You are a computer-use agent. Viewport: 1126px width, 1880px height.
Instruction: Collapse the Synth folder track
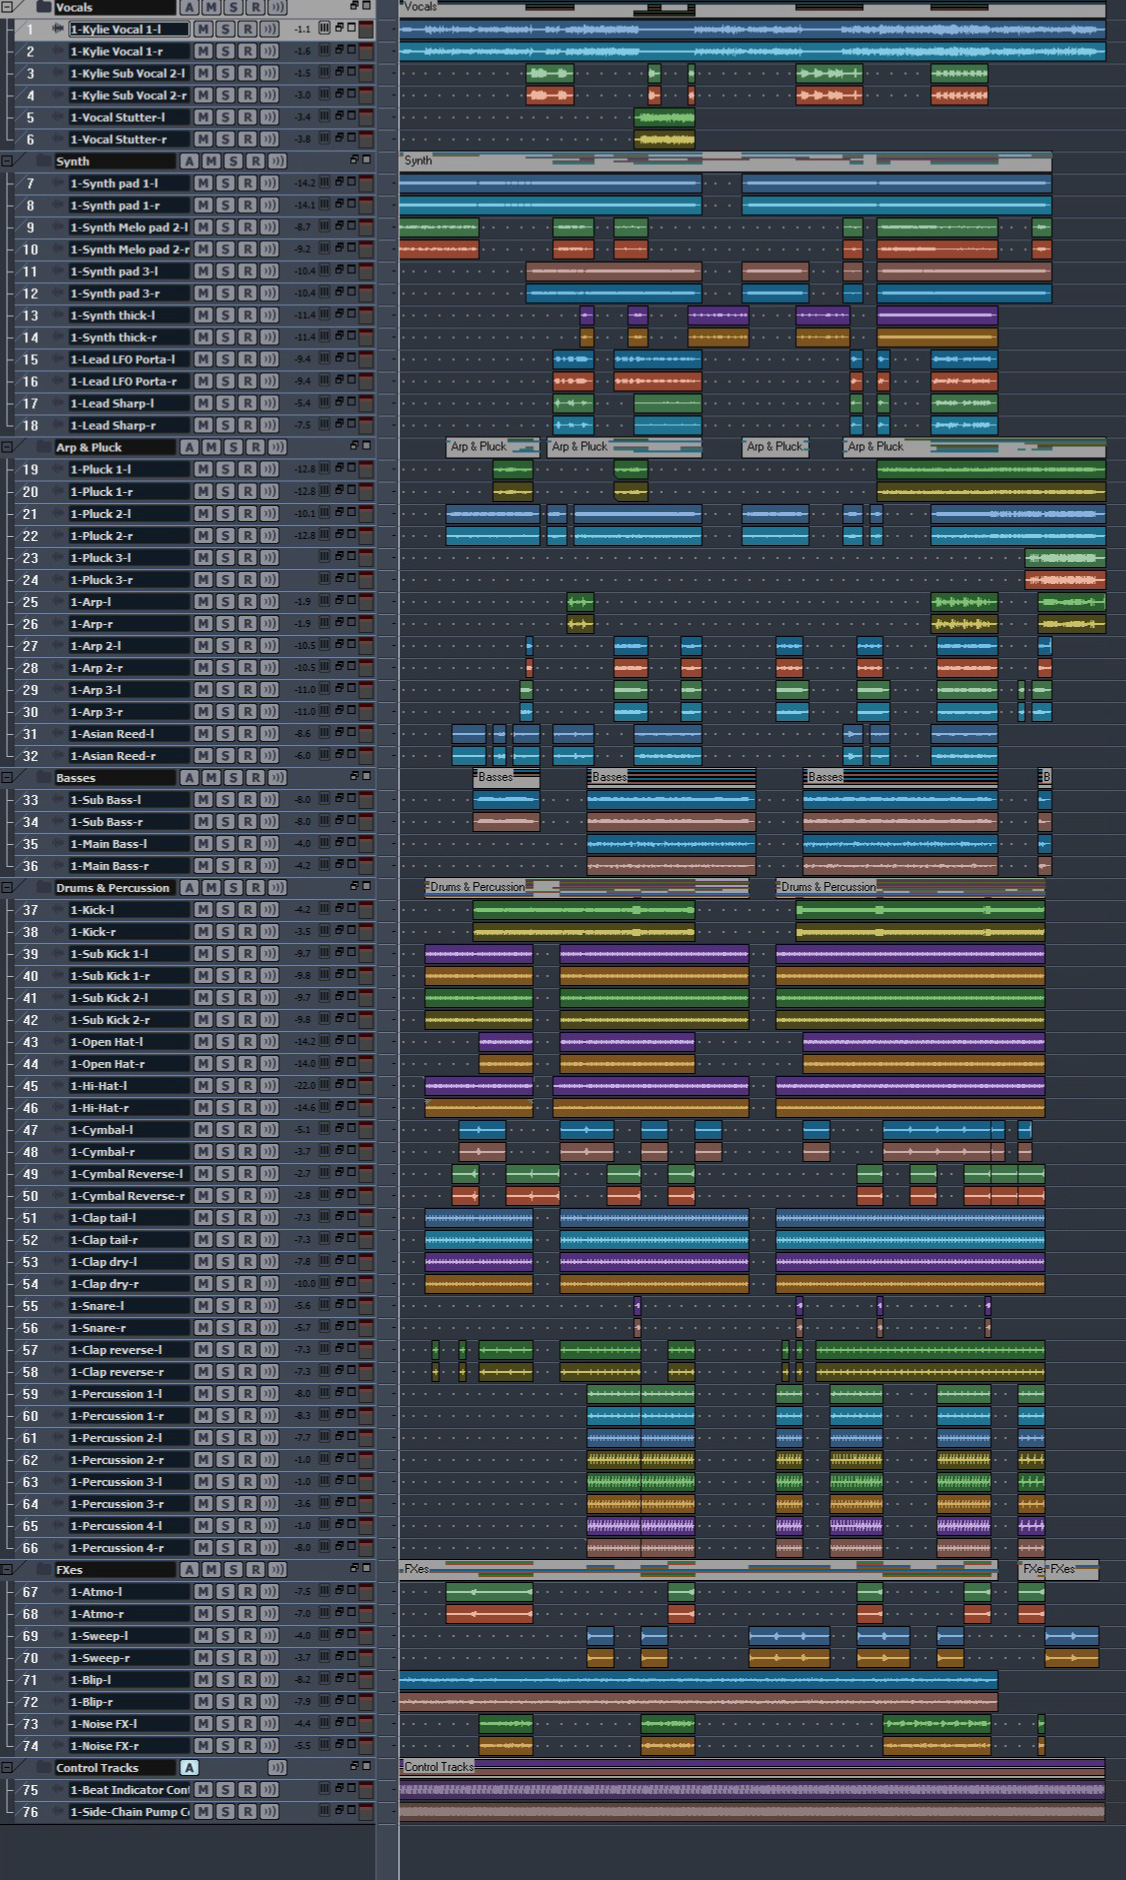point(8,160)
